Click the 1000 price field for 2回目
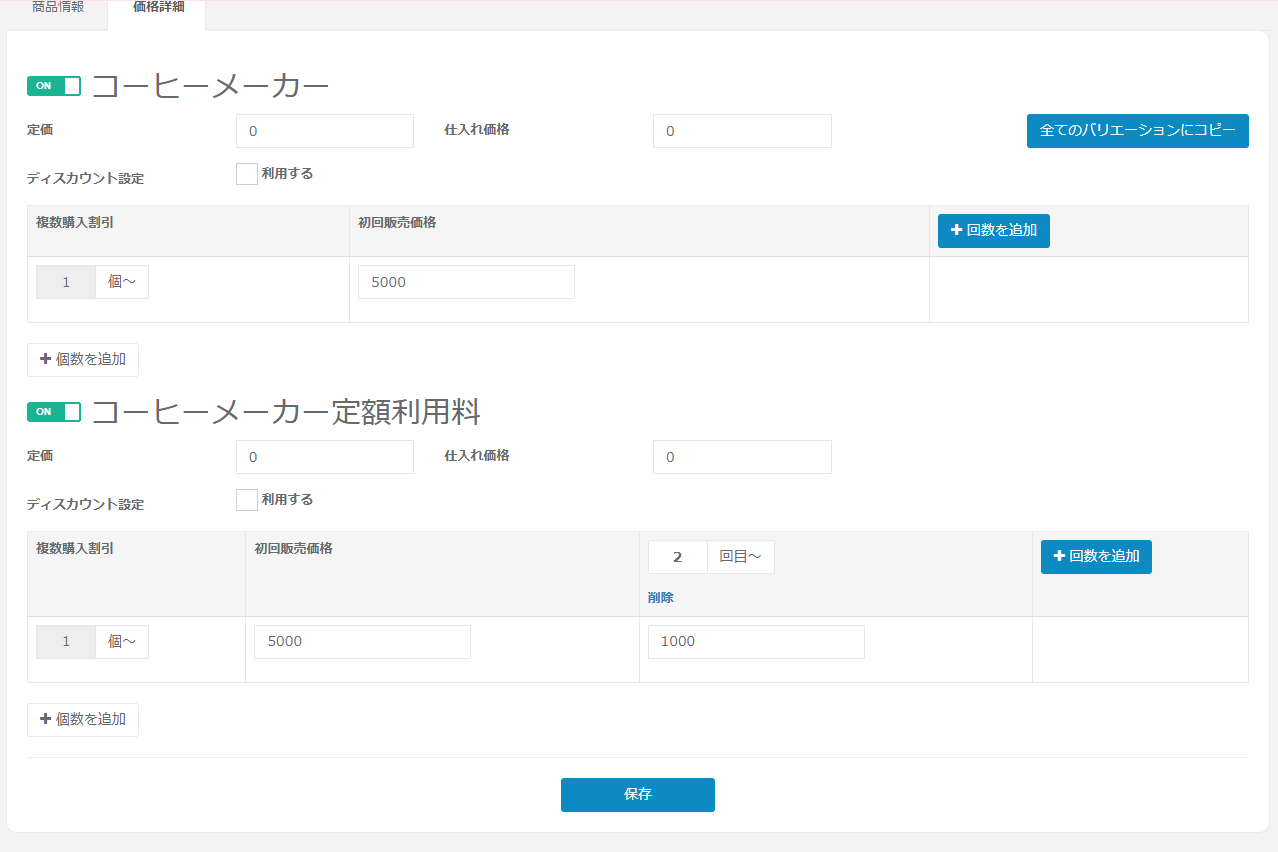Viewport: 1278px width, 852px height. pyautogui.click(x=755, y=642)
